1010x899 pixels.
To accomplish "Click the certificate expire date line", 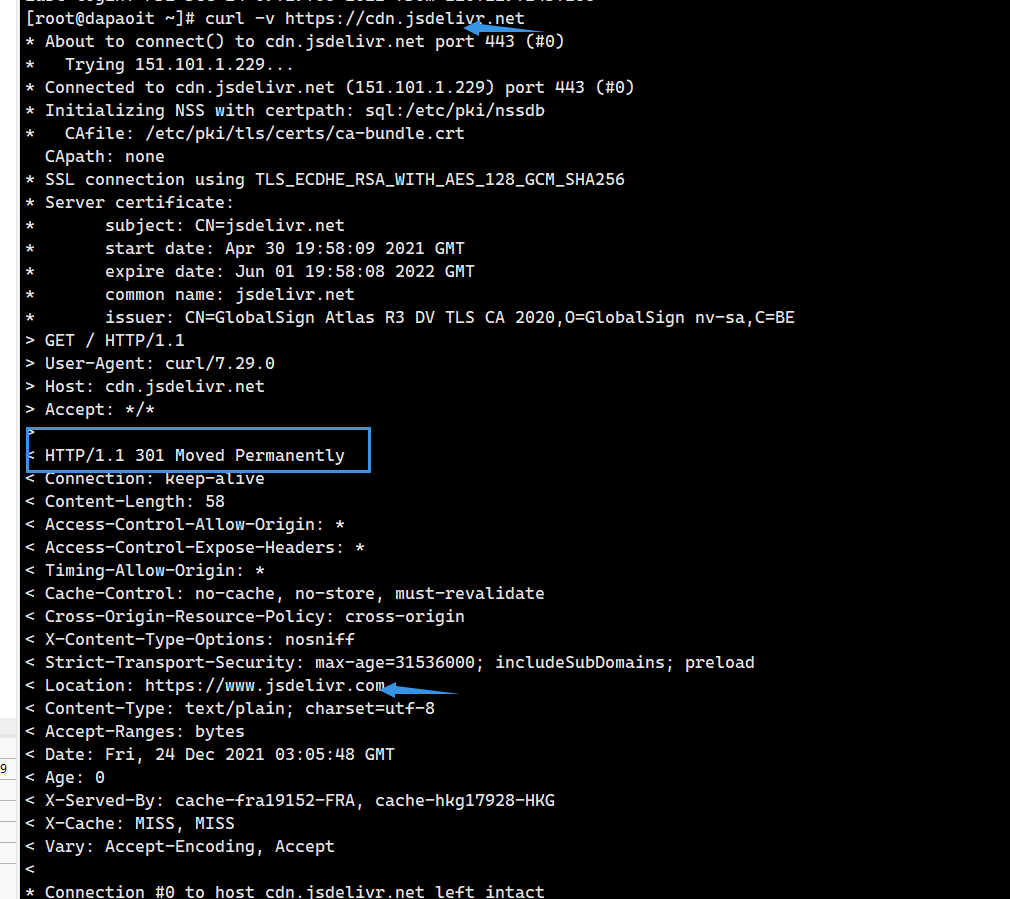I will click(x=250, y=272).
